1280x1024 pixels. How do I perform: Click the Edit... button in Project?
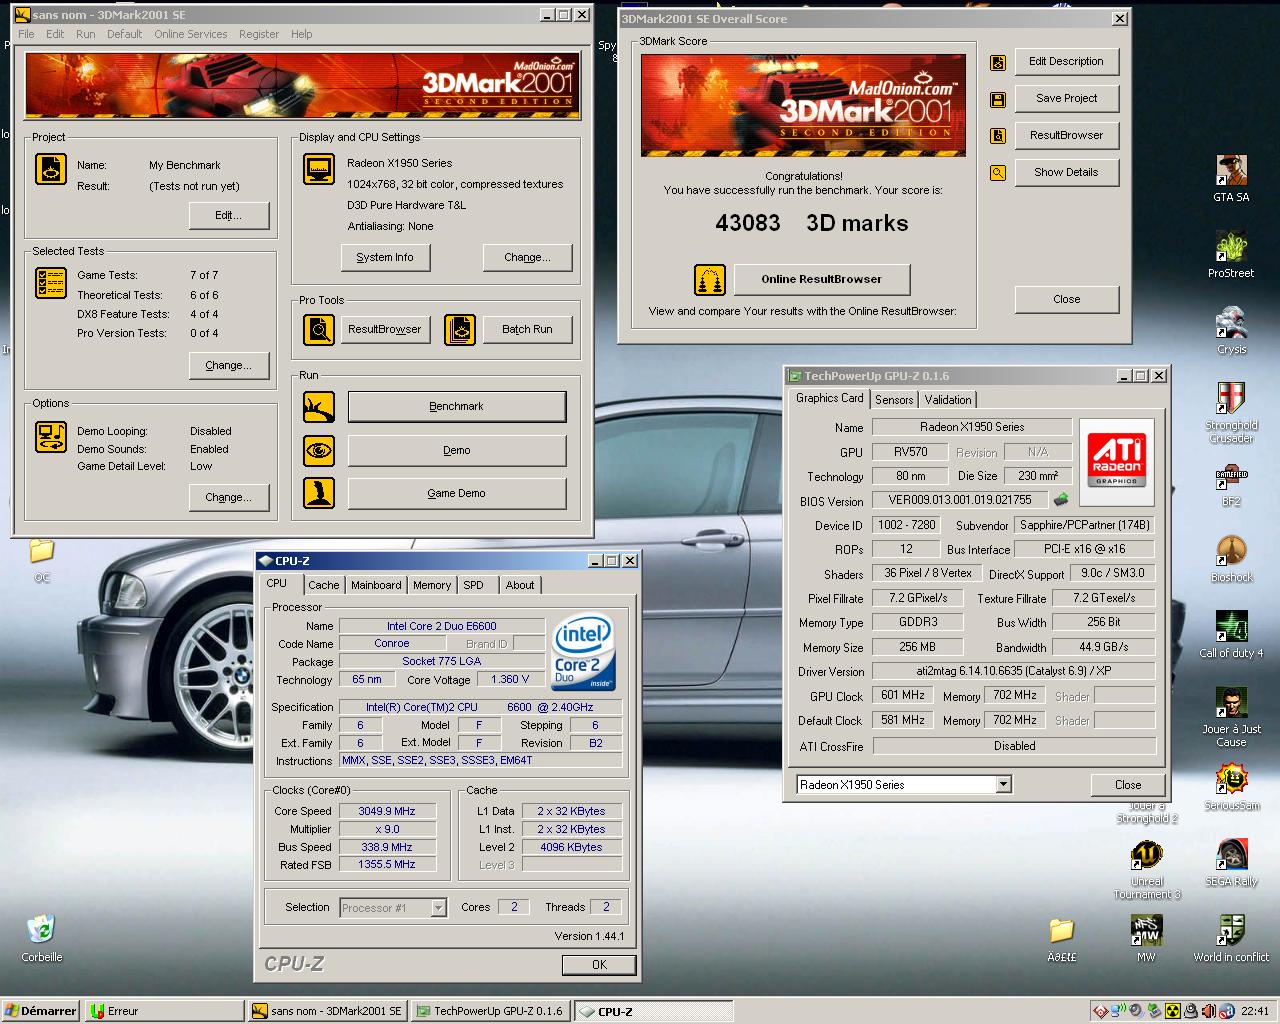point(228,215)
